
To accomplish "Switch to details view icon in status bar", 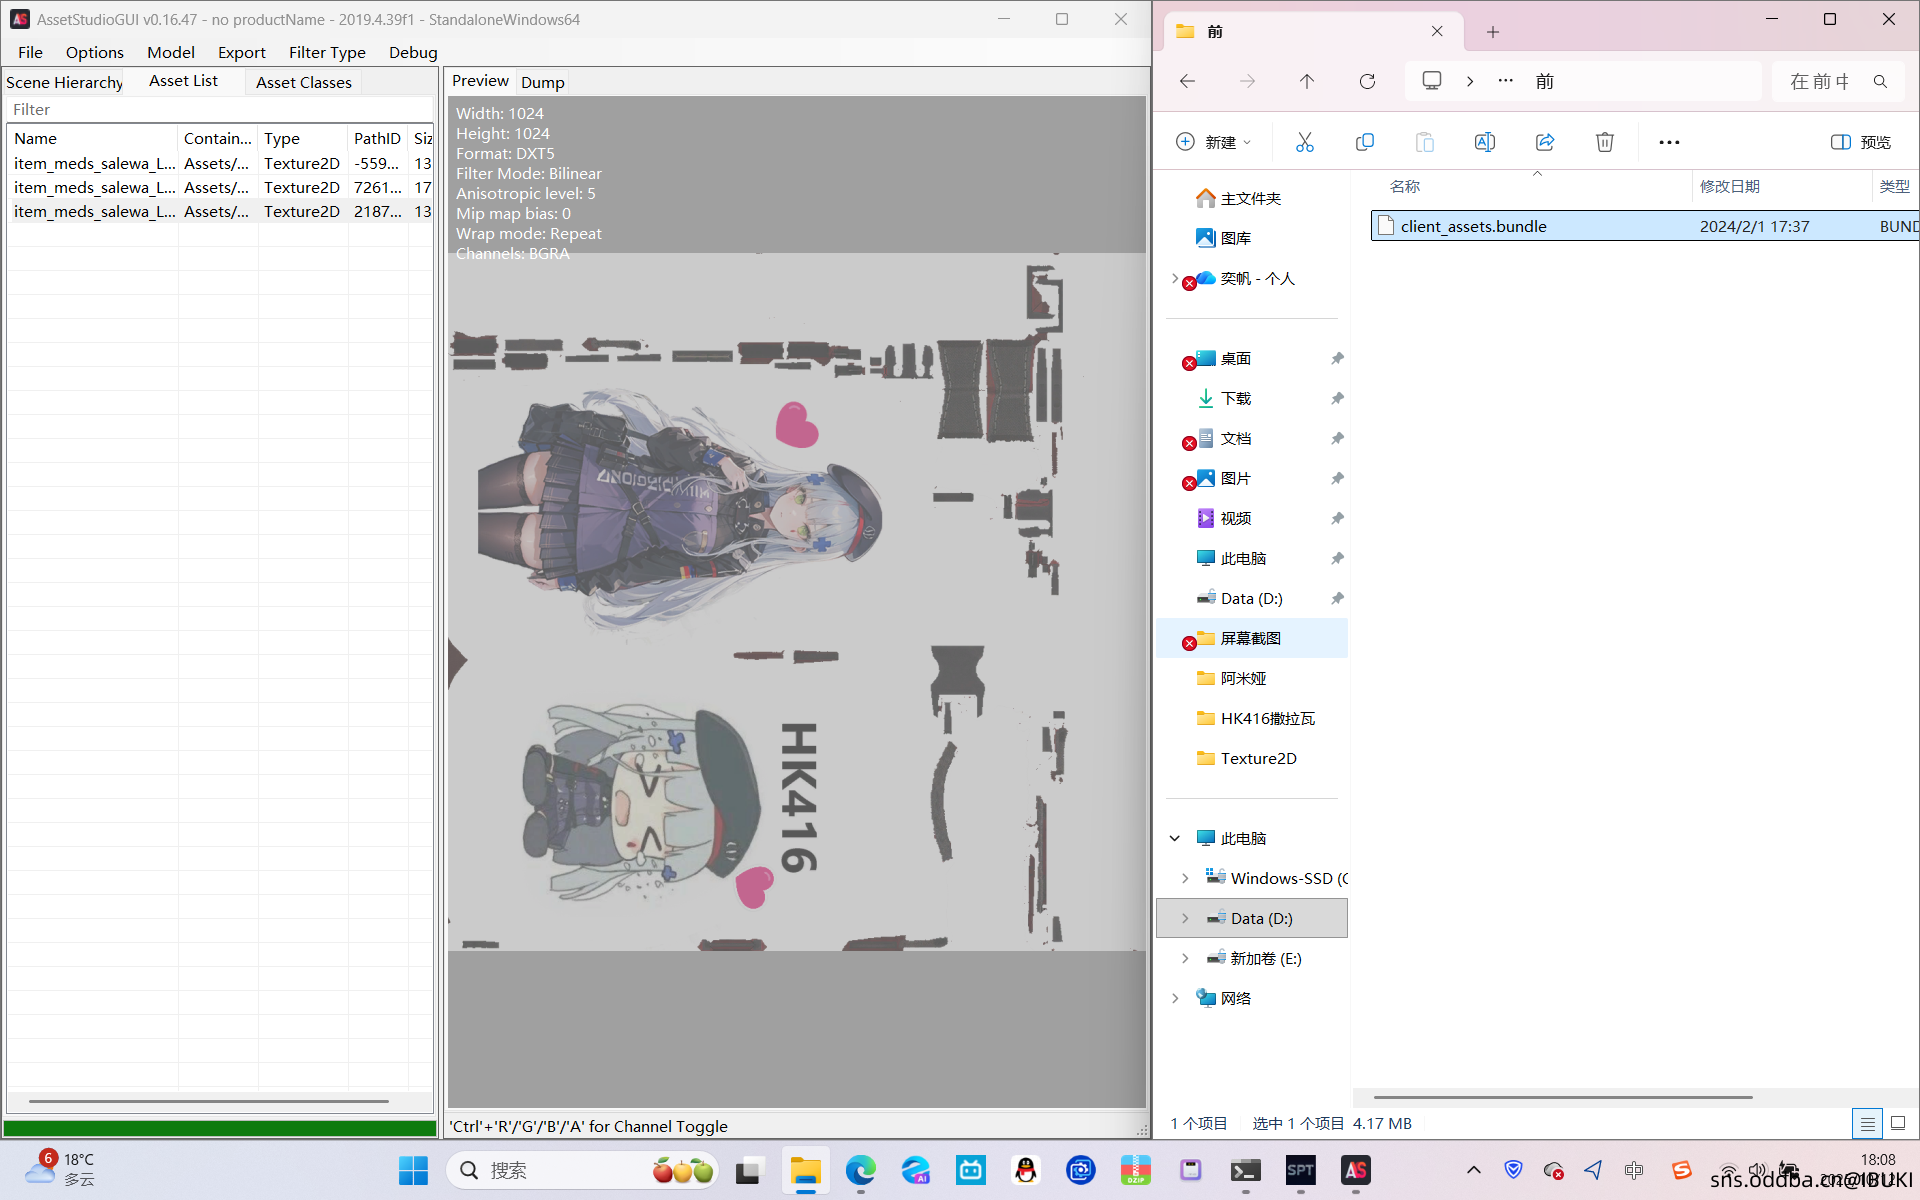I will point(1866,1124).
